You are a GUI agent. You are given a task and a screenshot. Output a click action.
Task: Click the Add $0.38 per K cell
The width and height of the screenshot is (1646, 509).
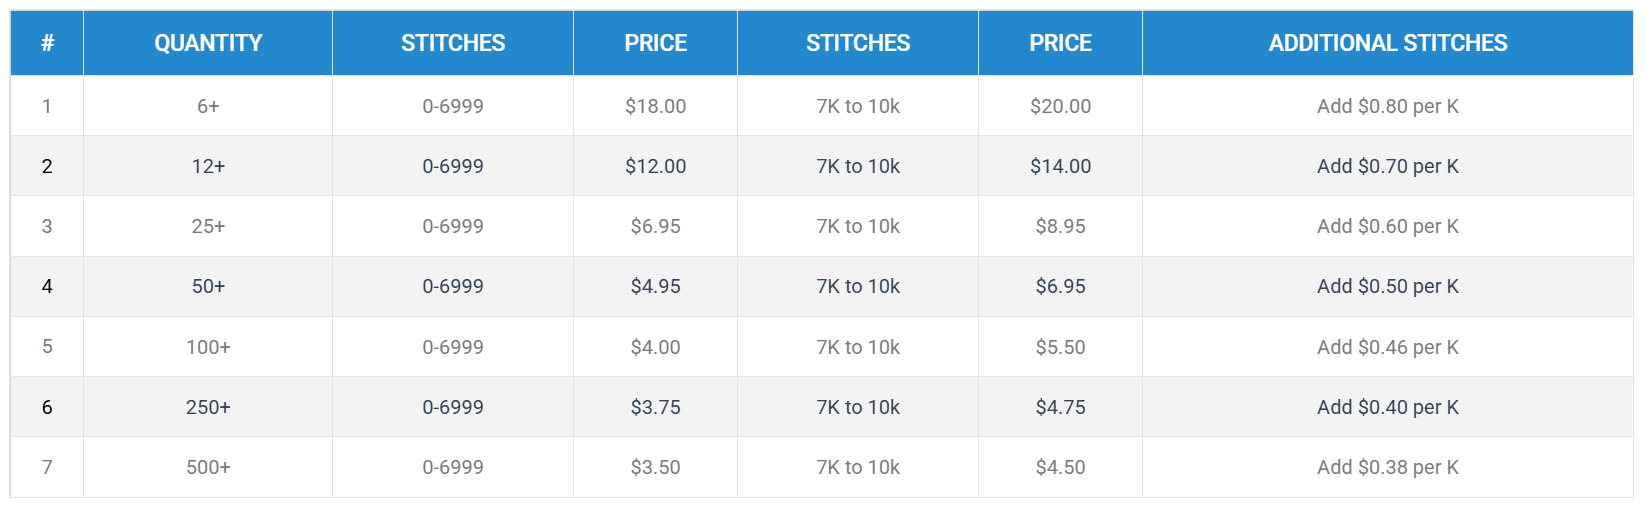1387,467
